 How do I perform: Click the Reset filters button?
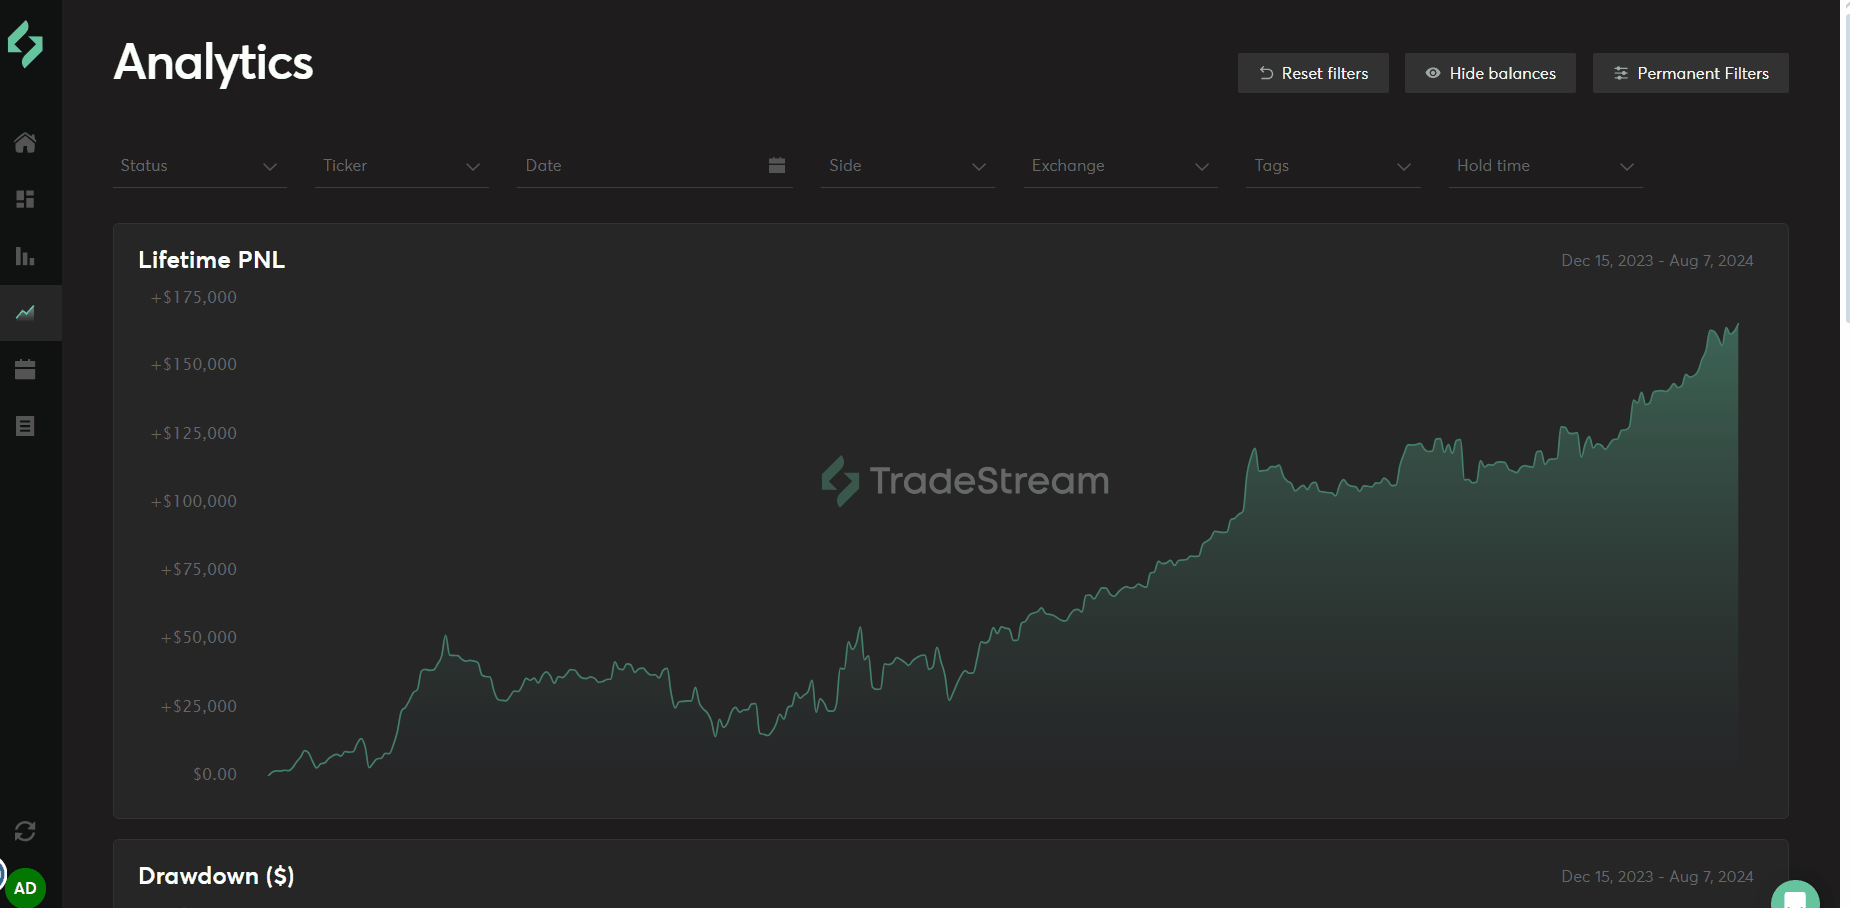pyautogui.click(x=1313, y=73)
